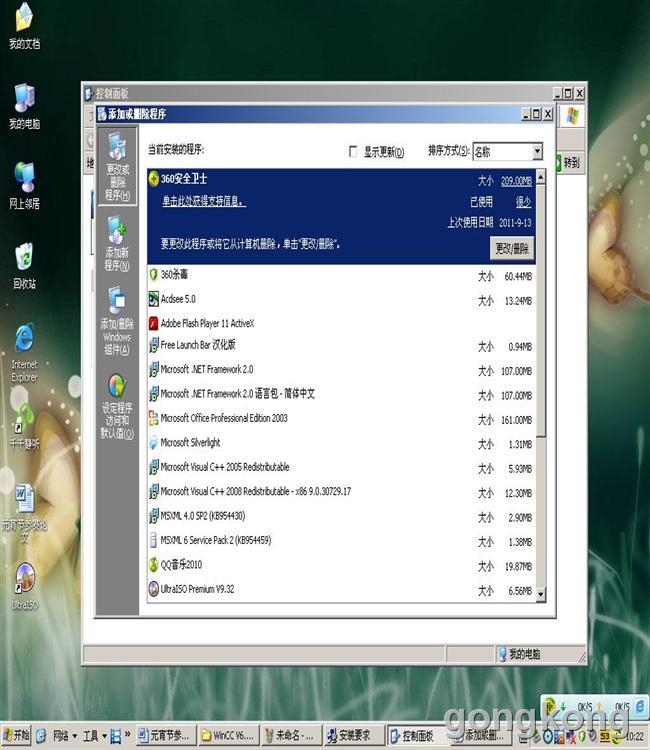Open the 开始 Start menu
Image resolution: width=650 pixels, height=750 pixels.
pos(17,736)
